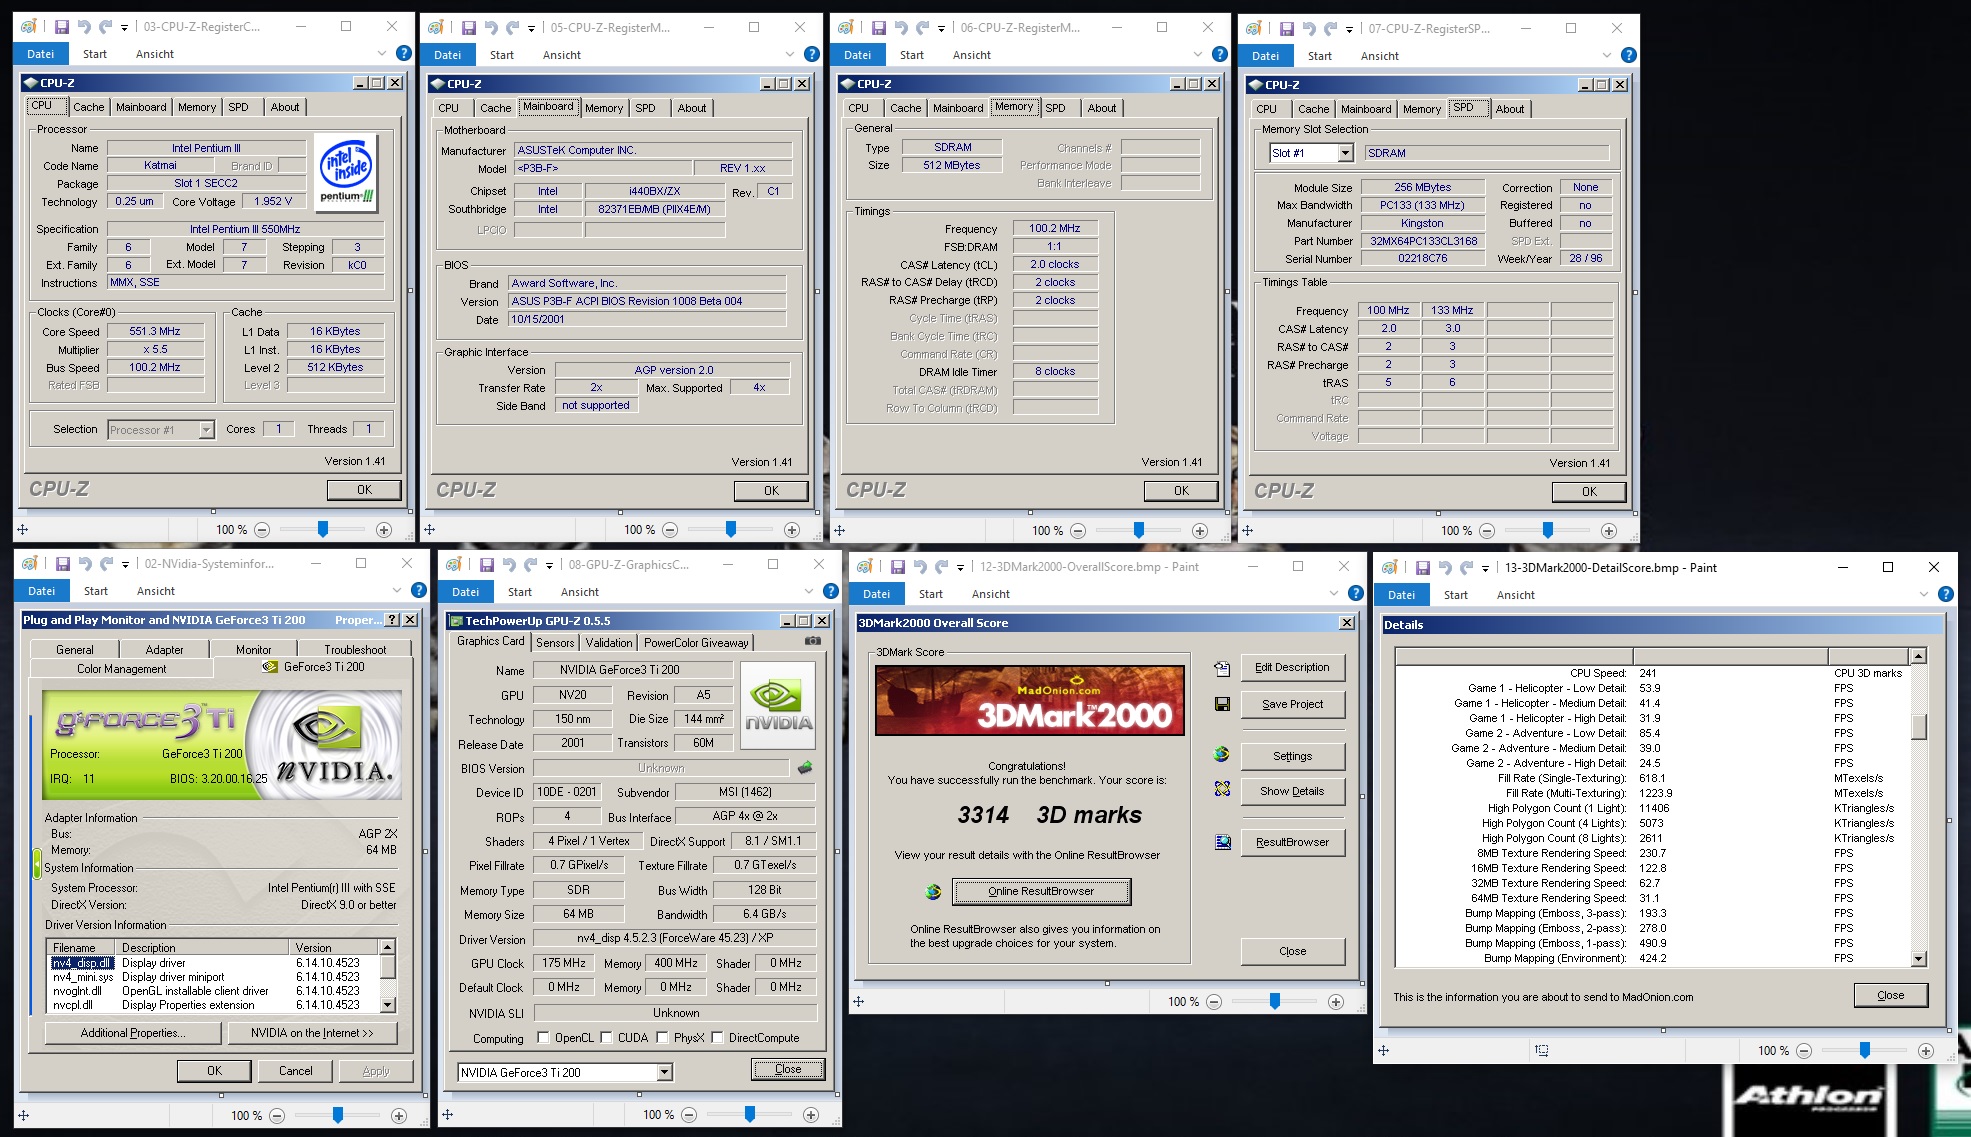This screenshot has height=1137, width=1971.
Task: Click the undo arrow in the 12-3DMark2000-OverallScore Paint window
Action: point(920,567)
